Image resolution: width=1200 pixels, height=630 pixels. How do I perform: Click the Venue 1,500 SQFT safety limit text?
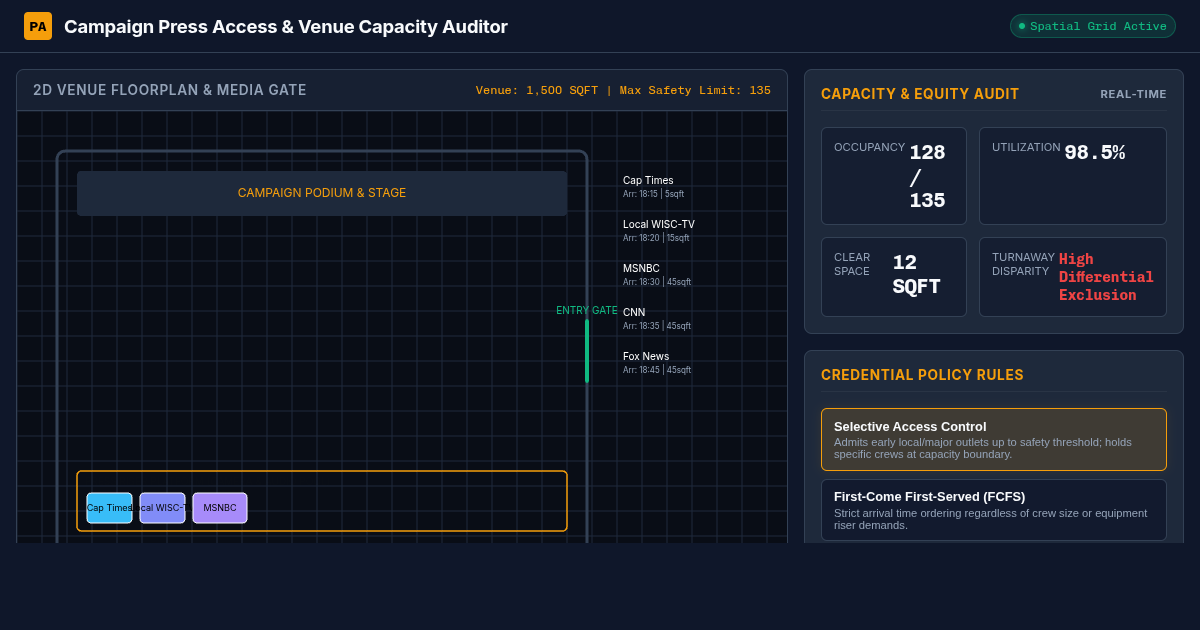[x=623, y=90]
